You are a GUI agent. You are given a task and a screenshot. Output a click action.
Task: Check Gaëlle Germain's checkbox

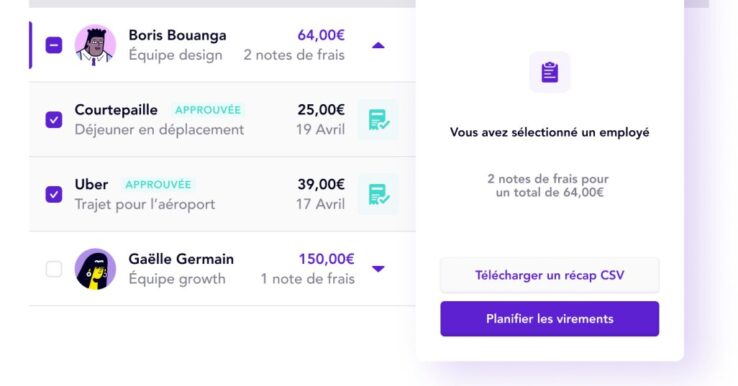pyautogui.click(x=54, y=269)
